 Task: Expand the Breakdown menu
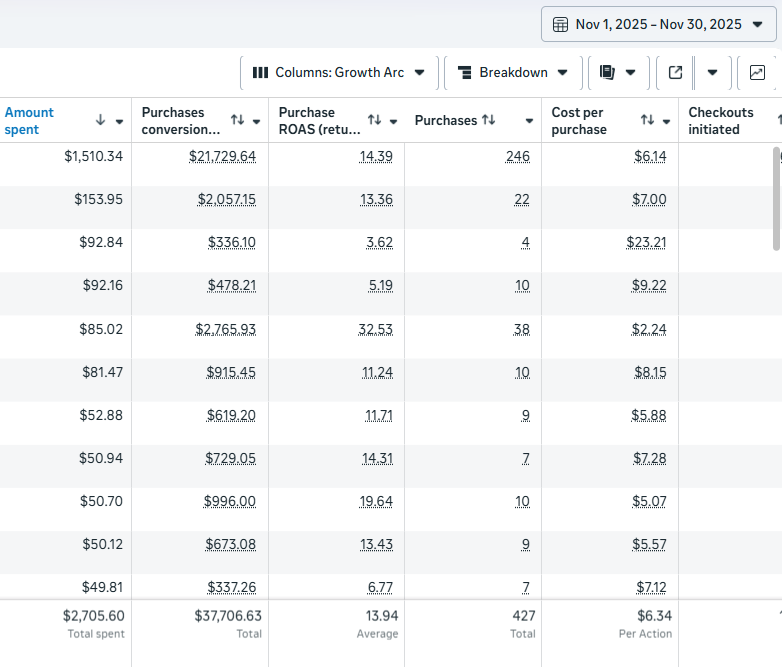(x=513, y=73)
